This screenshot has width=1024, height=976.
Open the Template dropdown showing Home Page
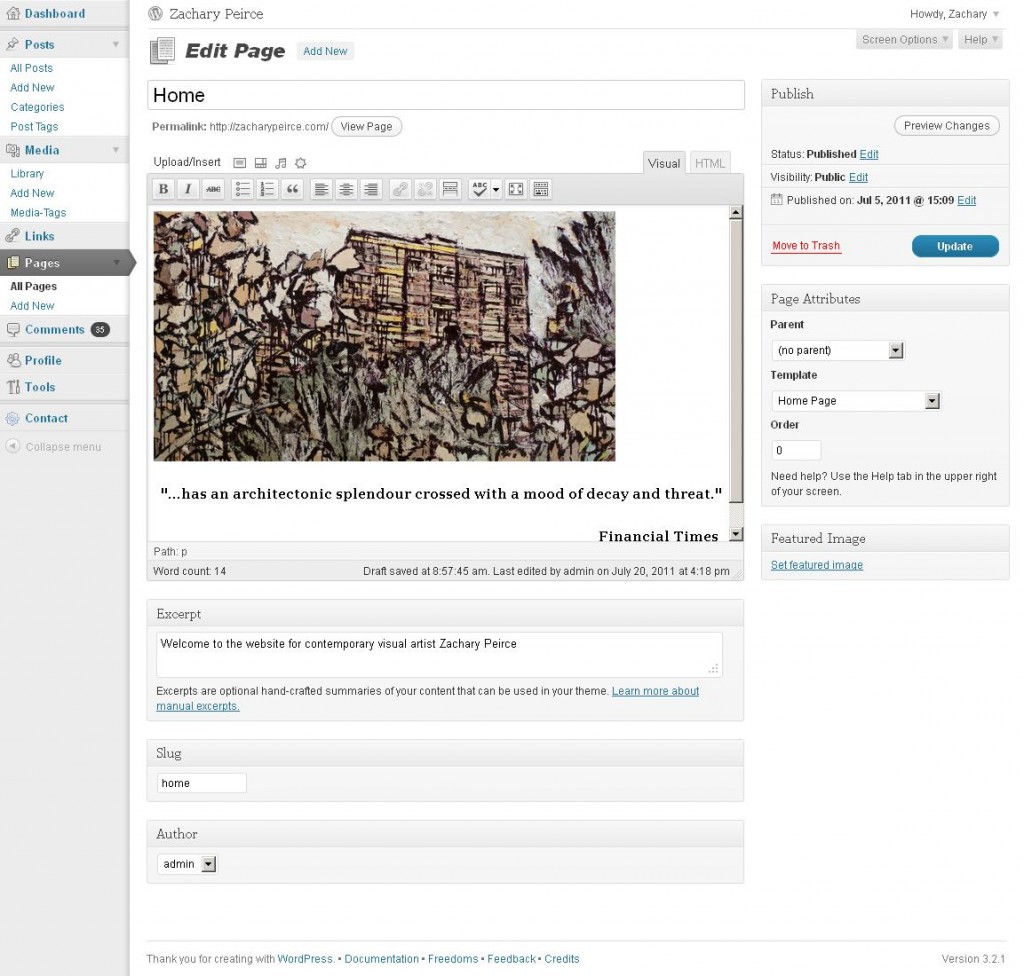[856, 400]
